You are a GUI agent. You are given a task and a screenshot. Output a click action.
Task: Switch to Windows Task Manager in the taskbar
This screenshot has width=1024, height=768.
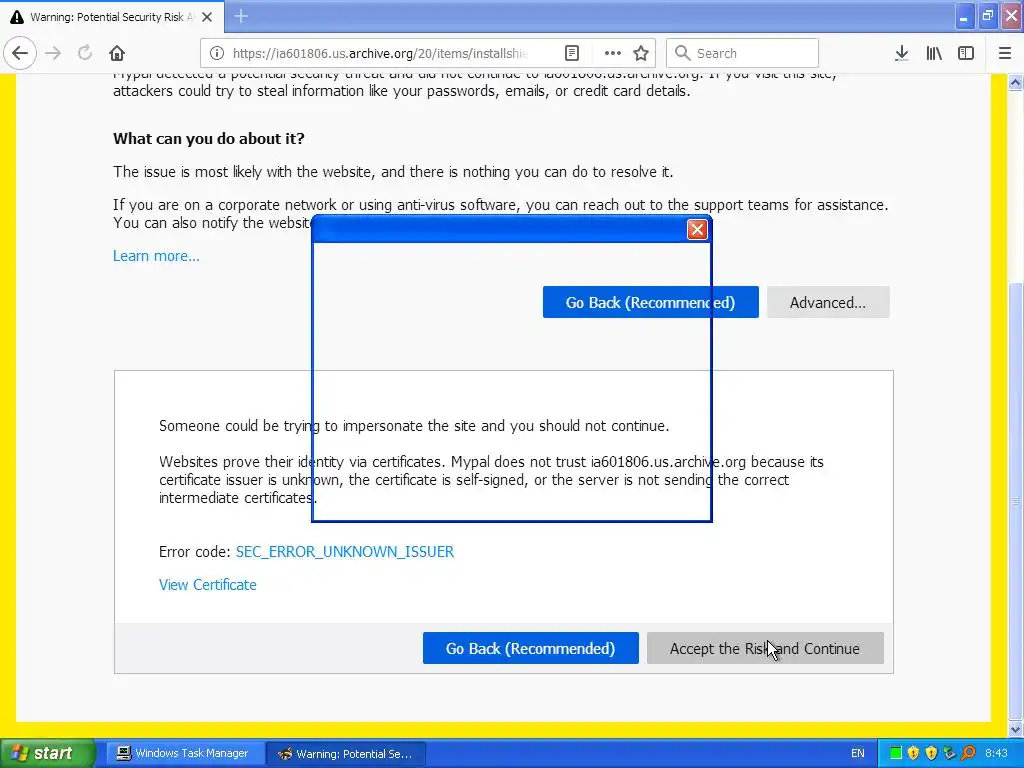pyautogui.click(x=184, y=754)
